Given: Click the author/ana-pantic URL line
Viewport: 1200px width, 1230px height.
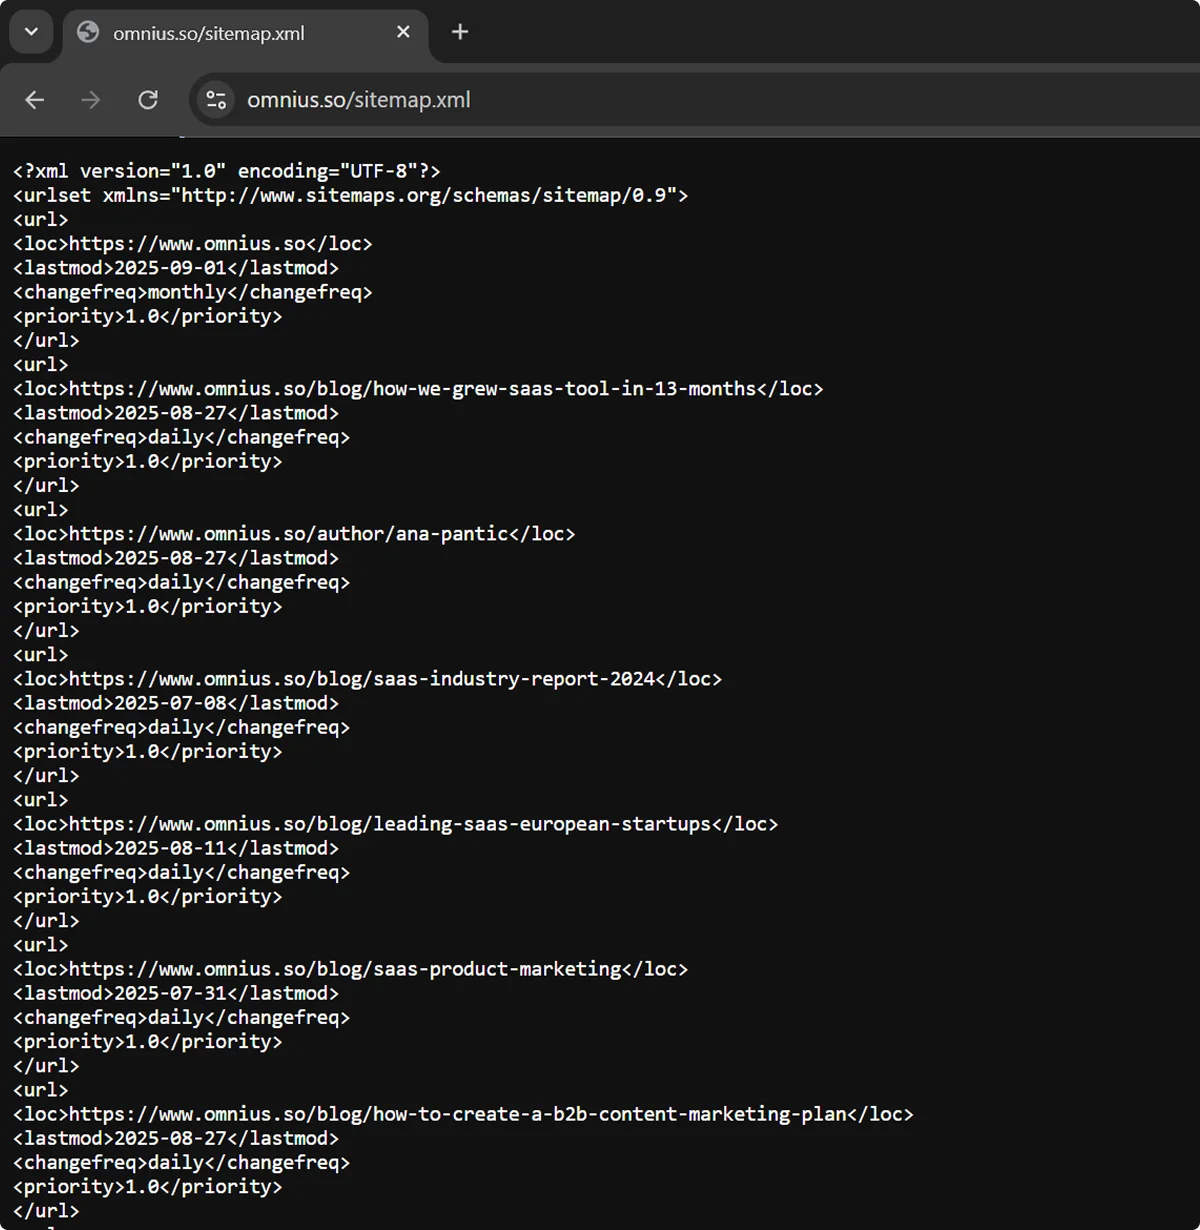Looking at the screenshot, I should pyautogui.click(x=294, y=534).
